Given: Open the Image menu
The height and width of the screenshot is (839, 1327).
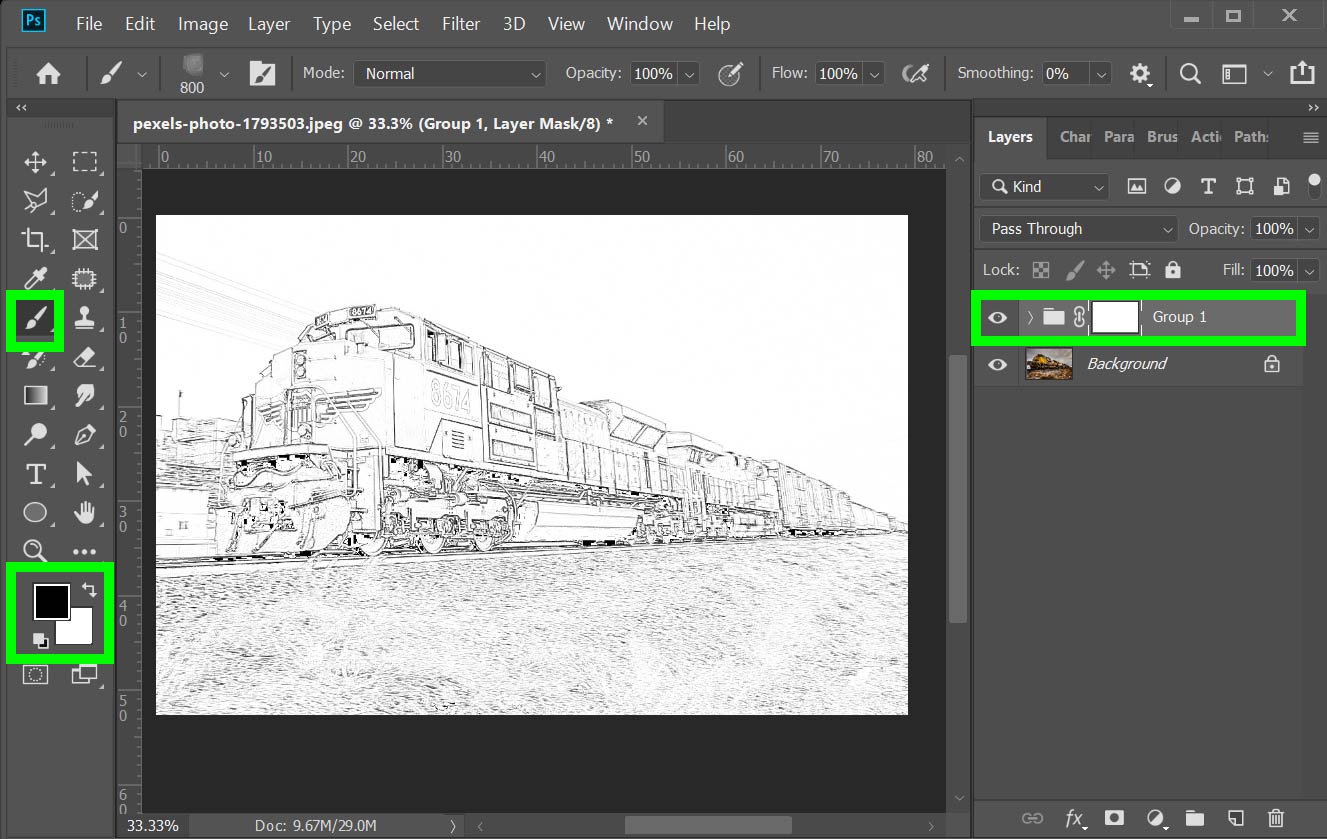Looking at the screenshot, I should [x=203, y=23].
